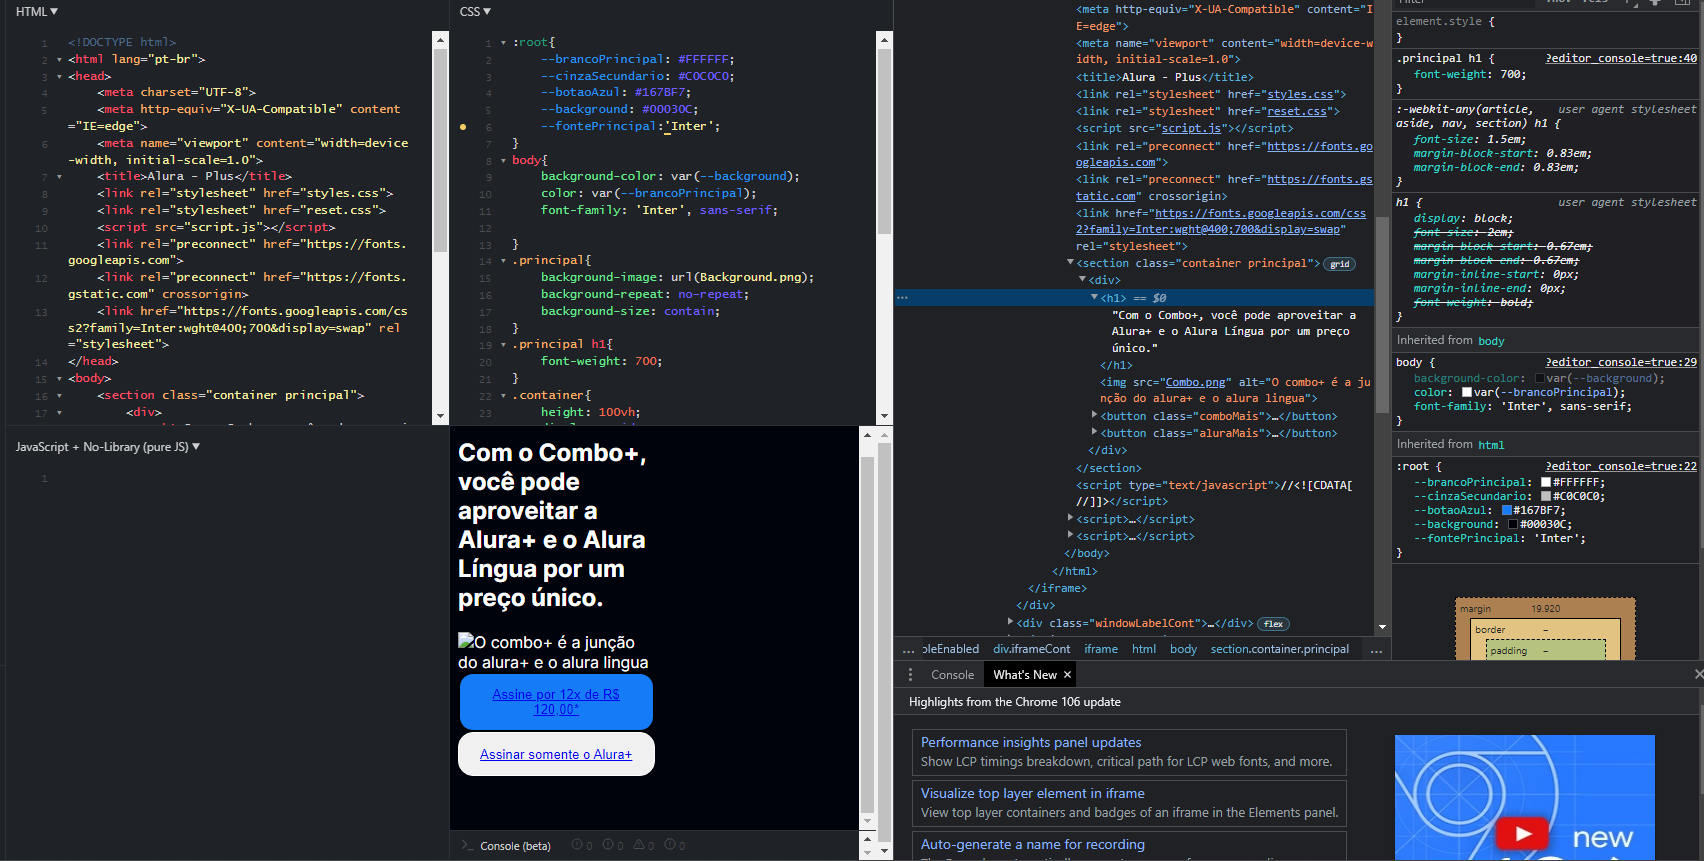Open the HTML panel language dropdown
This screenshot has width=1704, height=861.
pyautogui.click(x=37, y=12)
